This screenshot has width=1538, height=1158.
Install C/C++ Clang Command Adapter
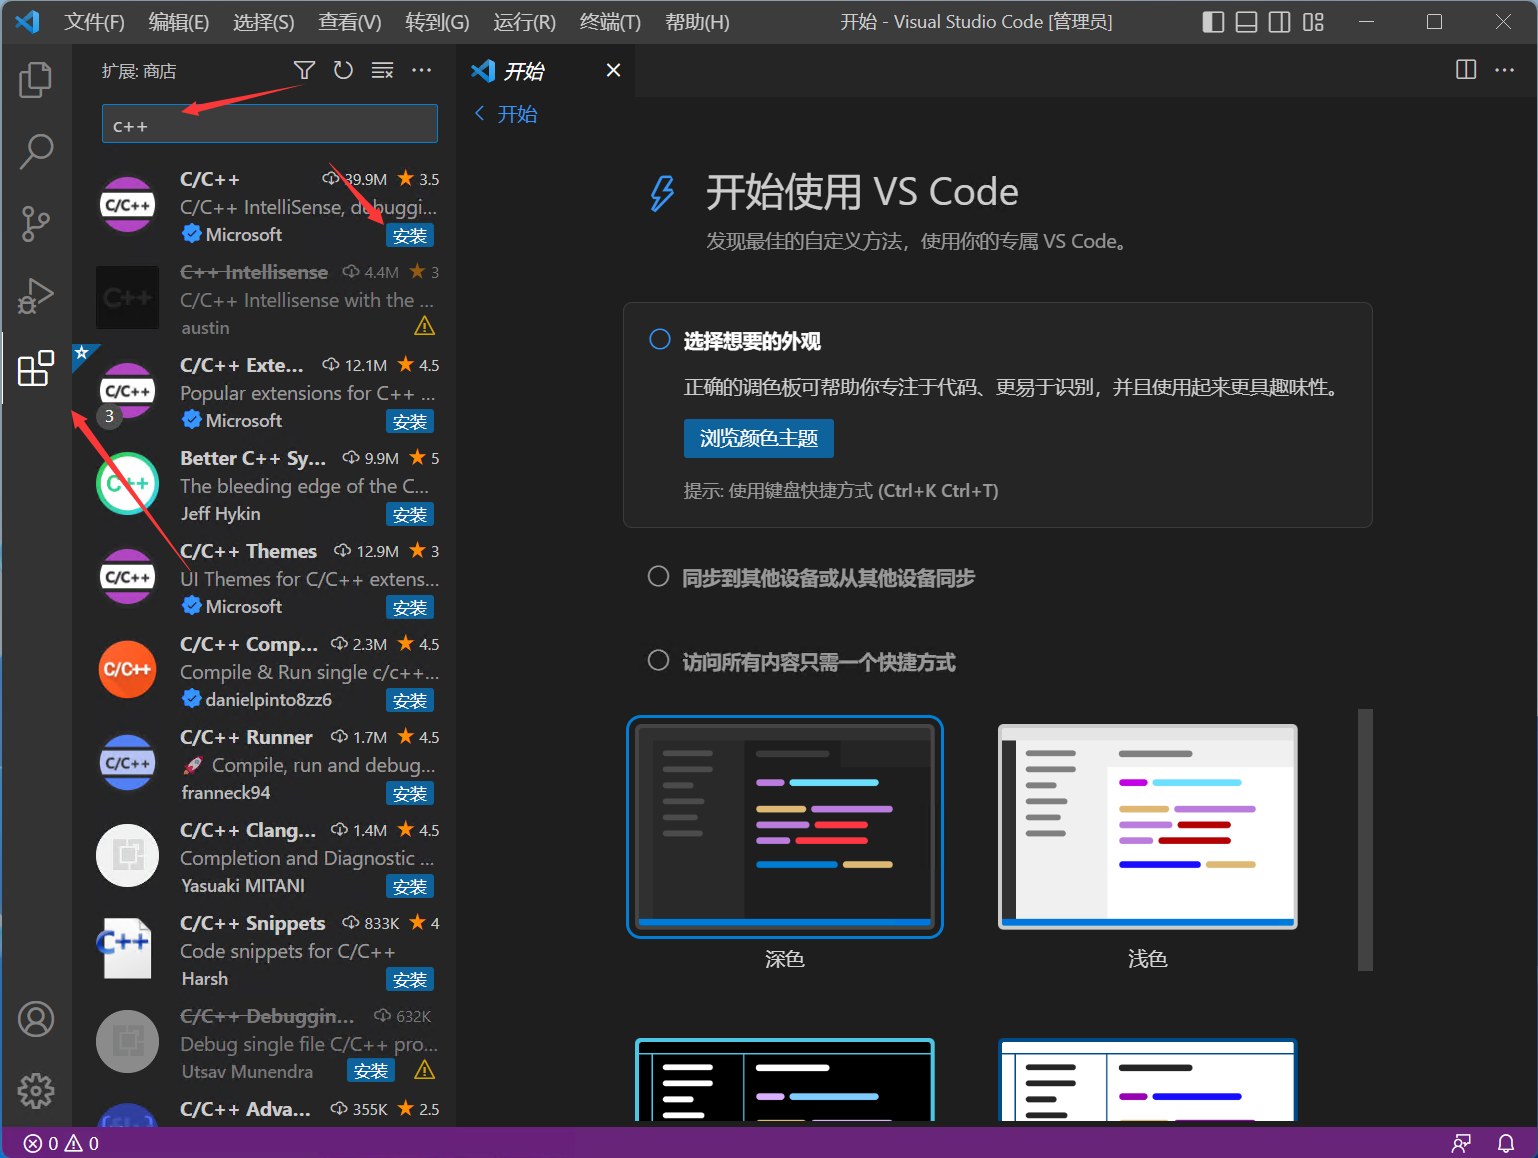pos(410,887)
